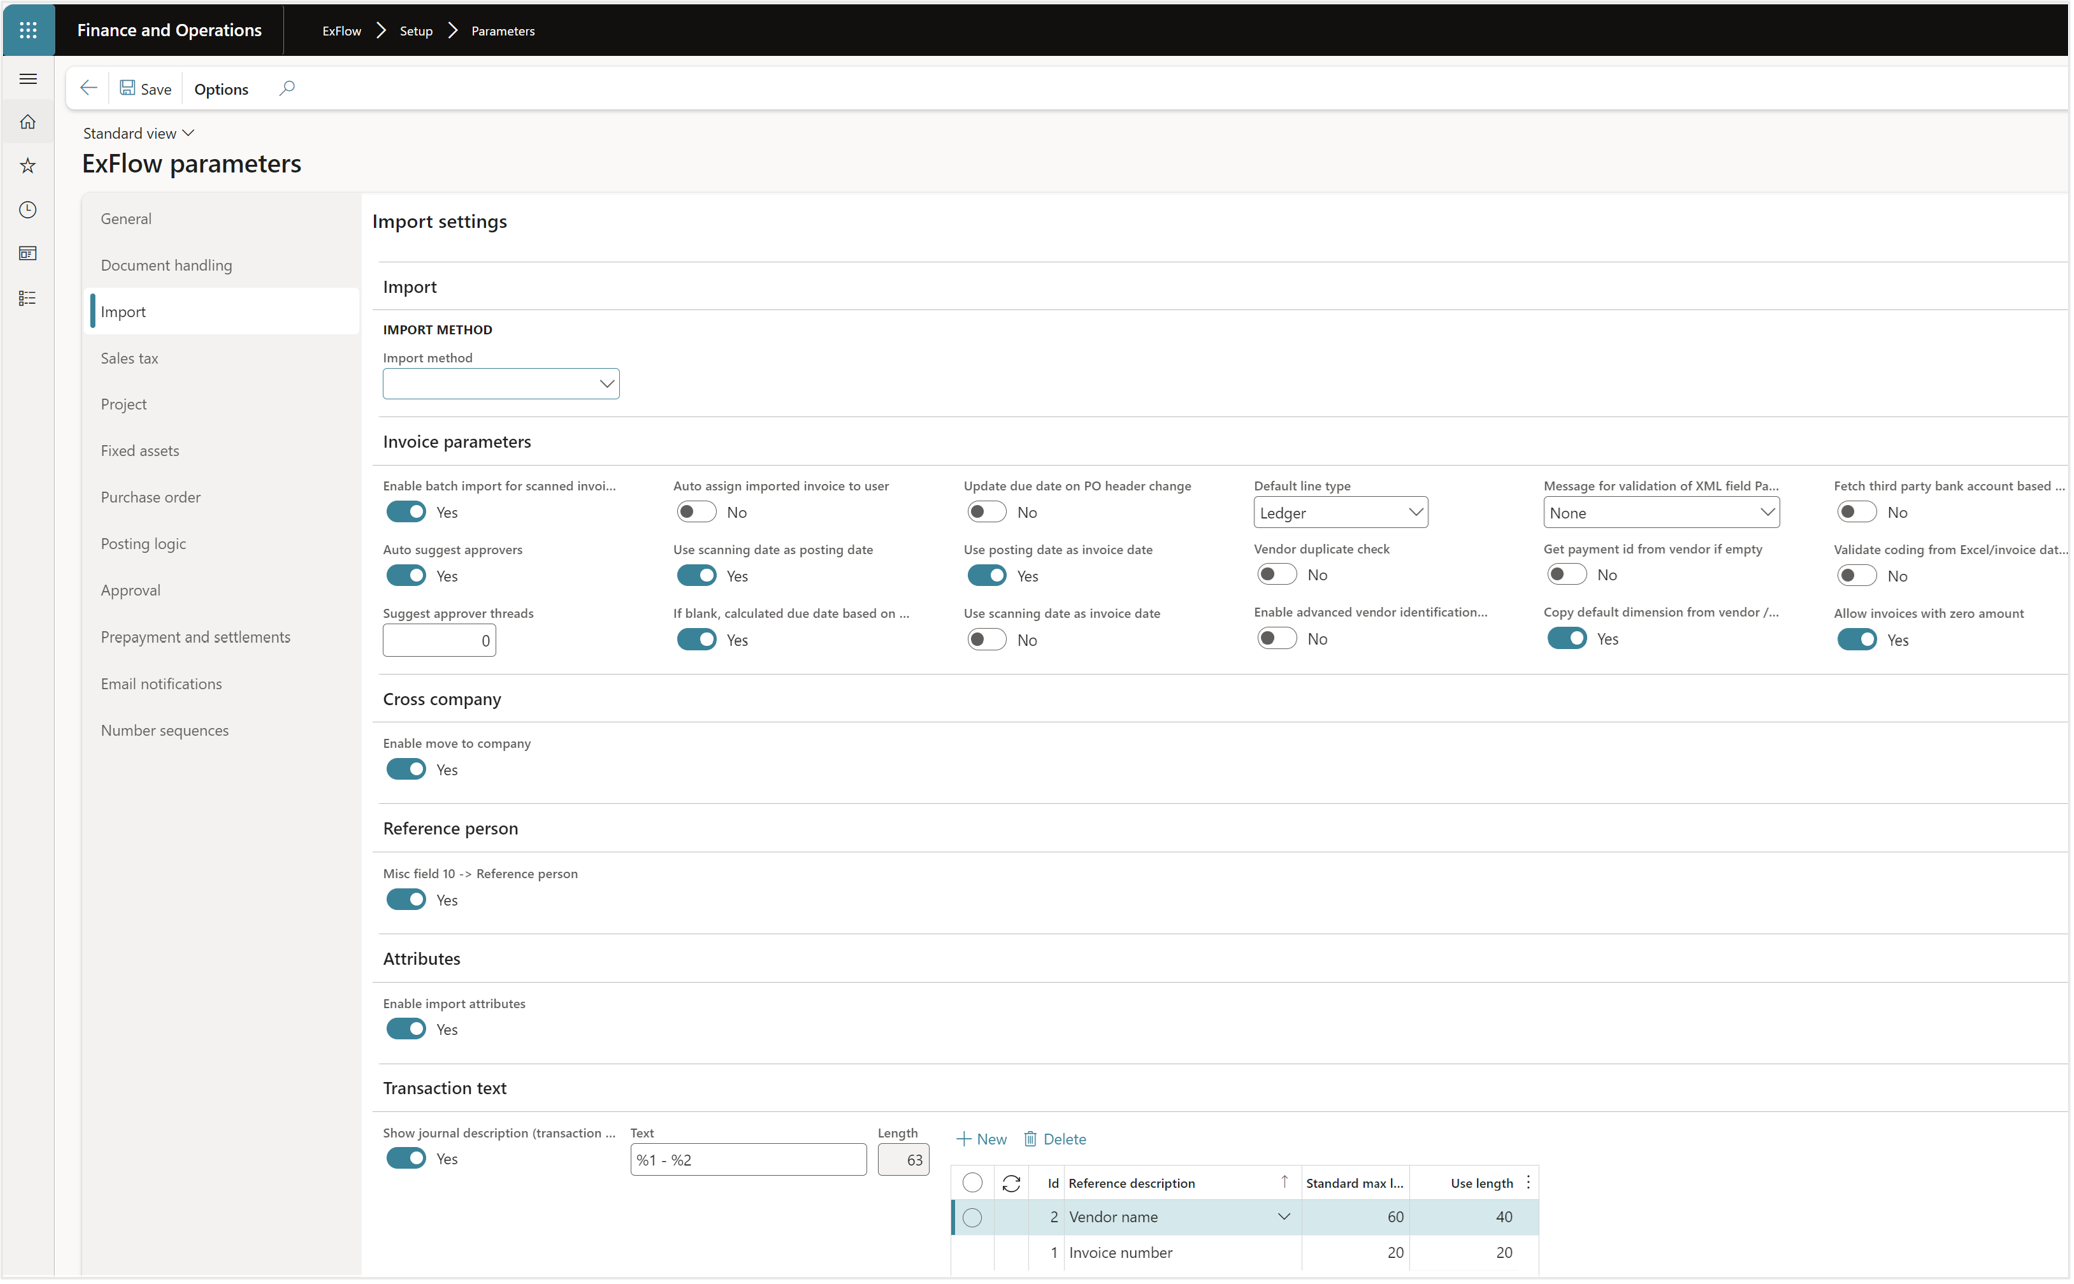
Task: Toggle Auto suggest approvers
Action: [x=406, y=576]
